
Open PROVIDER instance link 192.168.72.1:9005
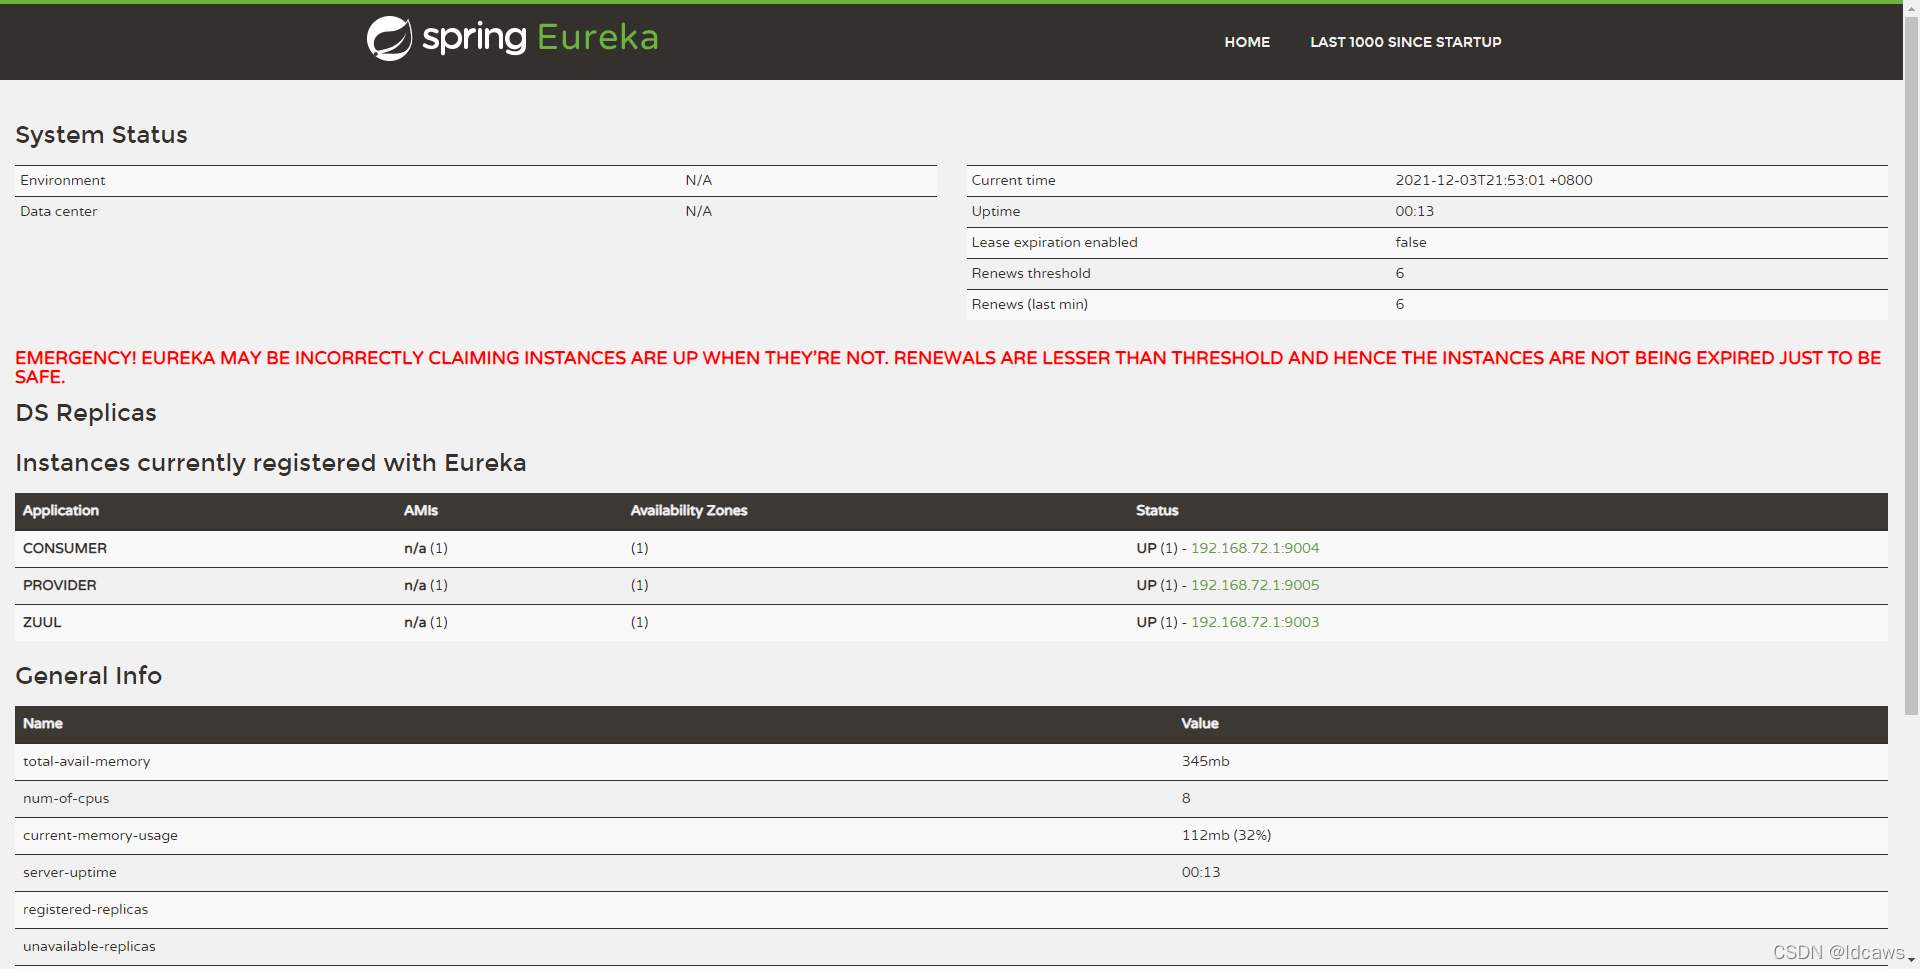click(x=1254, y=585)
